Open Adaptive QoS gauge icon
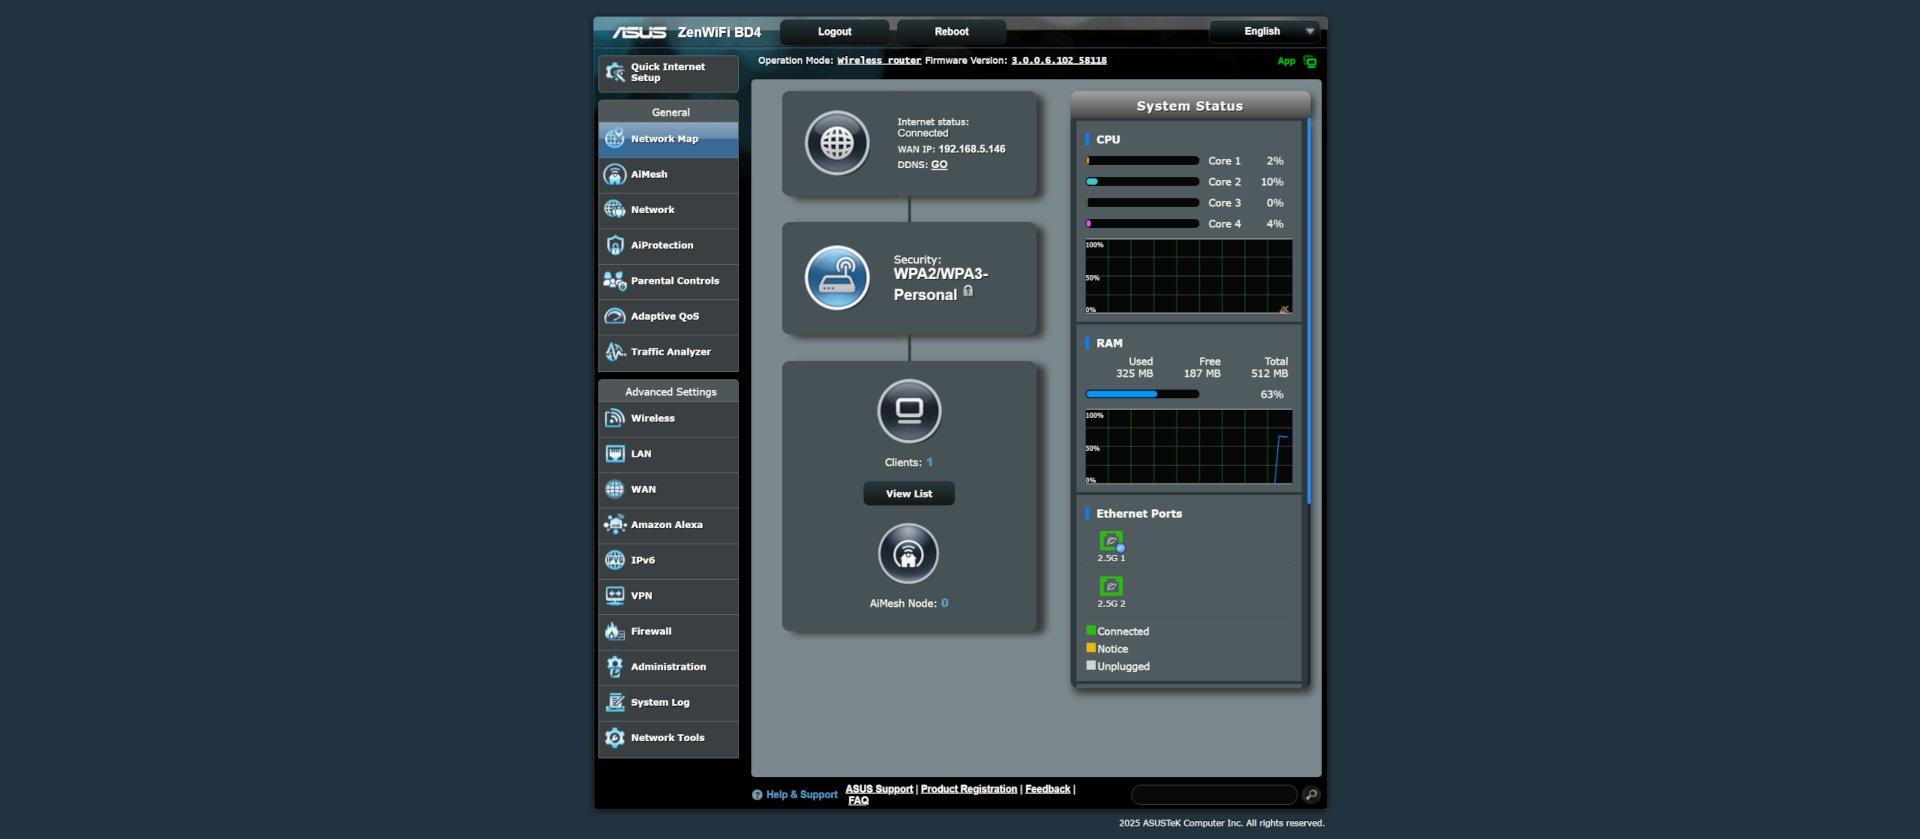The width and height of the screenshot is (1920, 839). [615, 317]
